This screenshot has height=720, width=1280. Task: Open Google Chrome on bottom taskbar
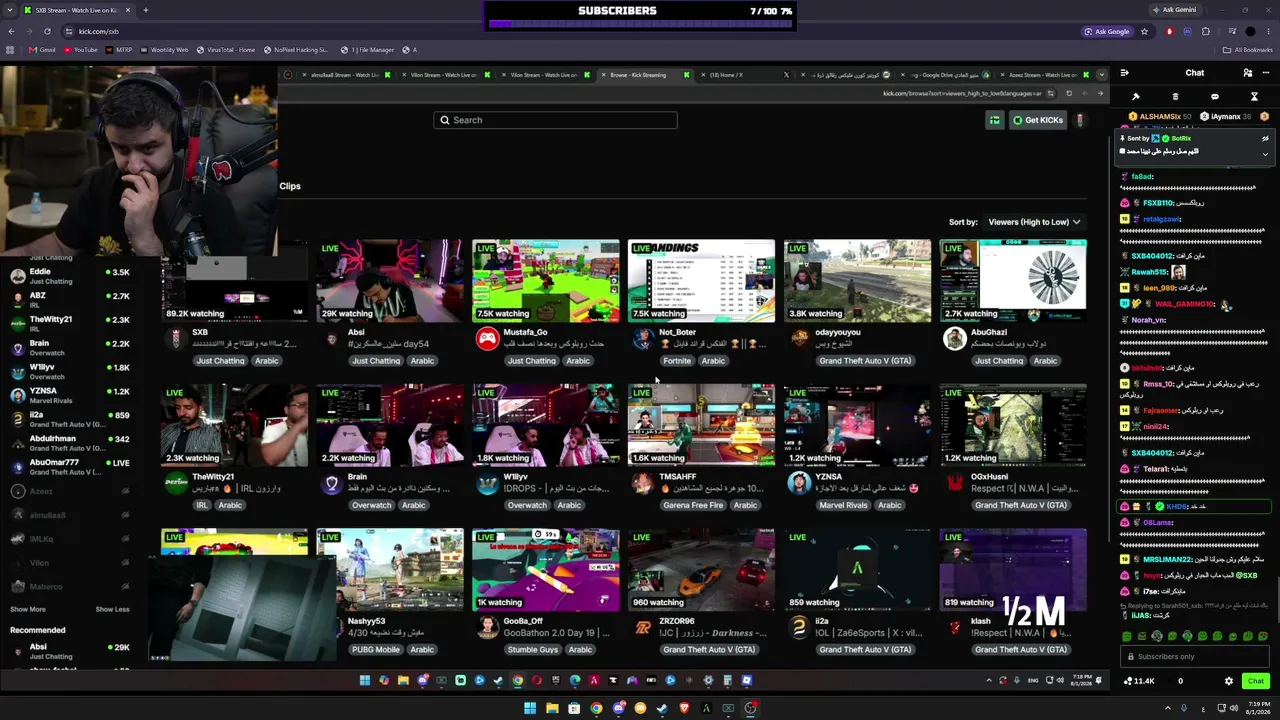(x=596, y=708)
